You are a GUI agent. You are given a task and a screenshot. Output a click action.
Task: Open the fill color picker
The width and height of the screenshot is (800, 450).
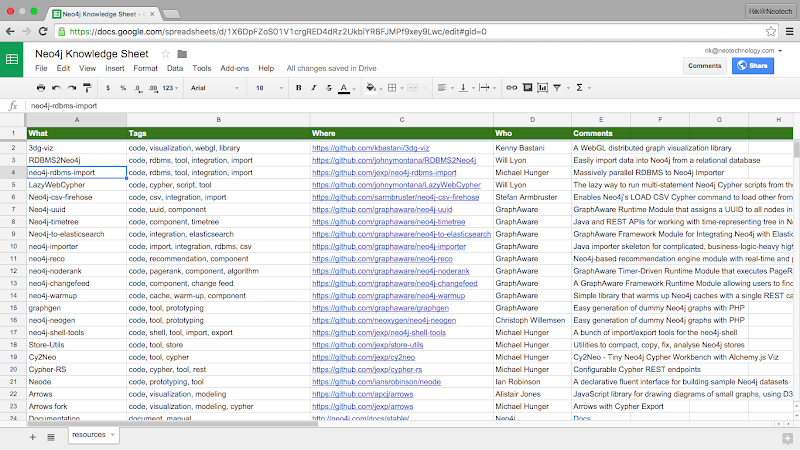(371, 88)
